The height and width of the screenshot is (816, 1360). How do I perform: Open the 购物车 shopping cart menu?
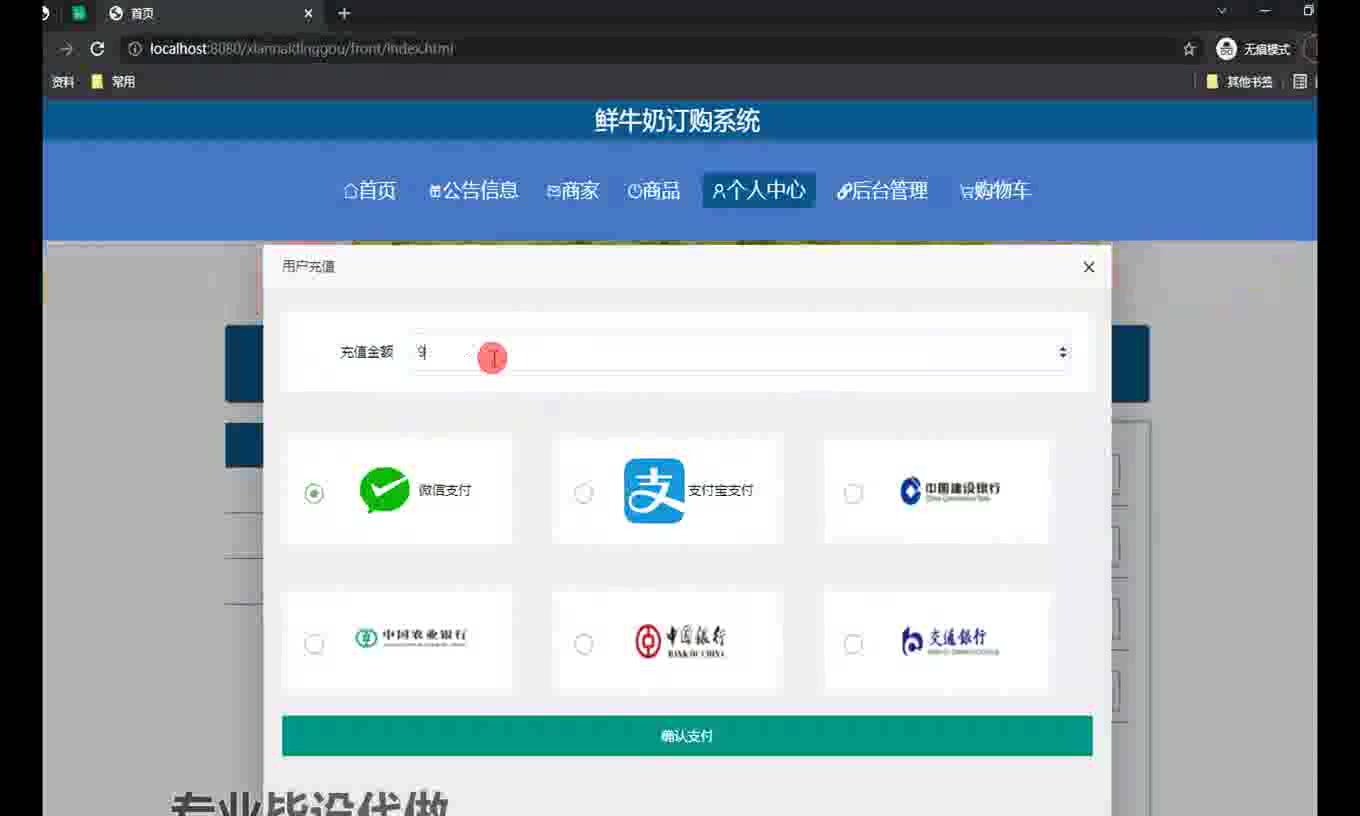[995, 190]
